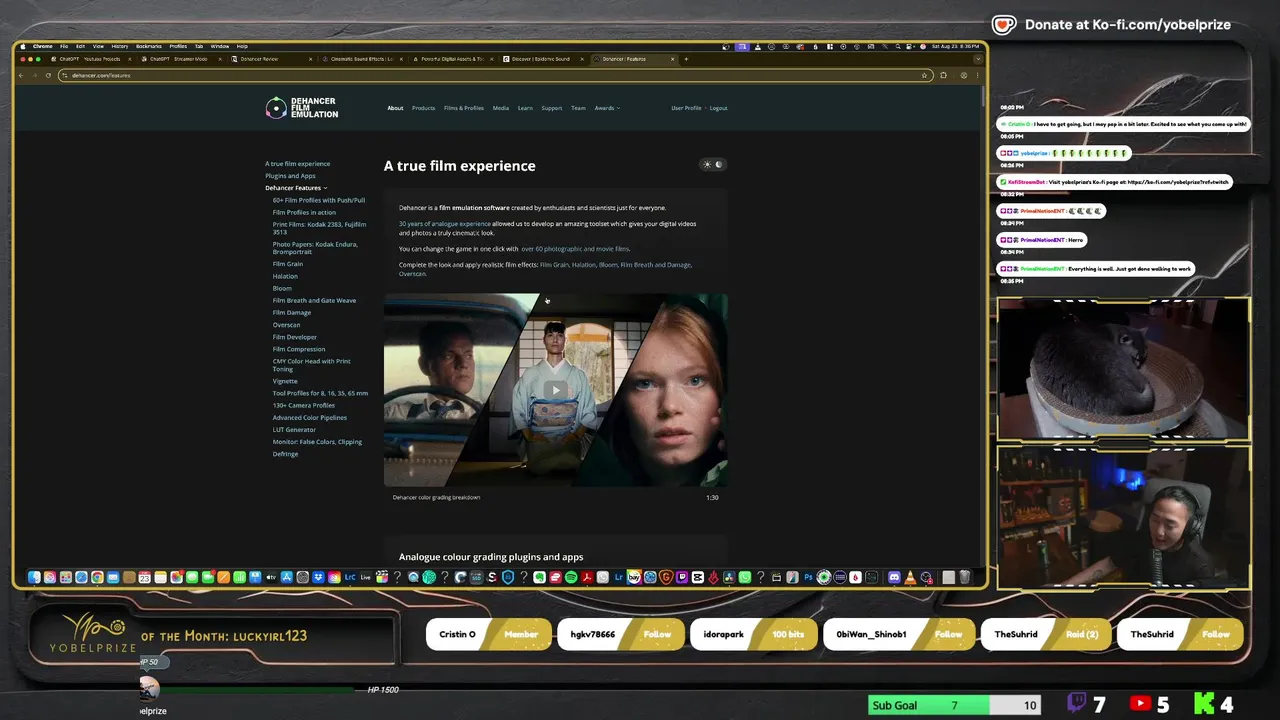
Task: Open Lightroom Classic (LrC) from Dock
Action: pyautogui.click(x=350, y=577)
